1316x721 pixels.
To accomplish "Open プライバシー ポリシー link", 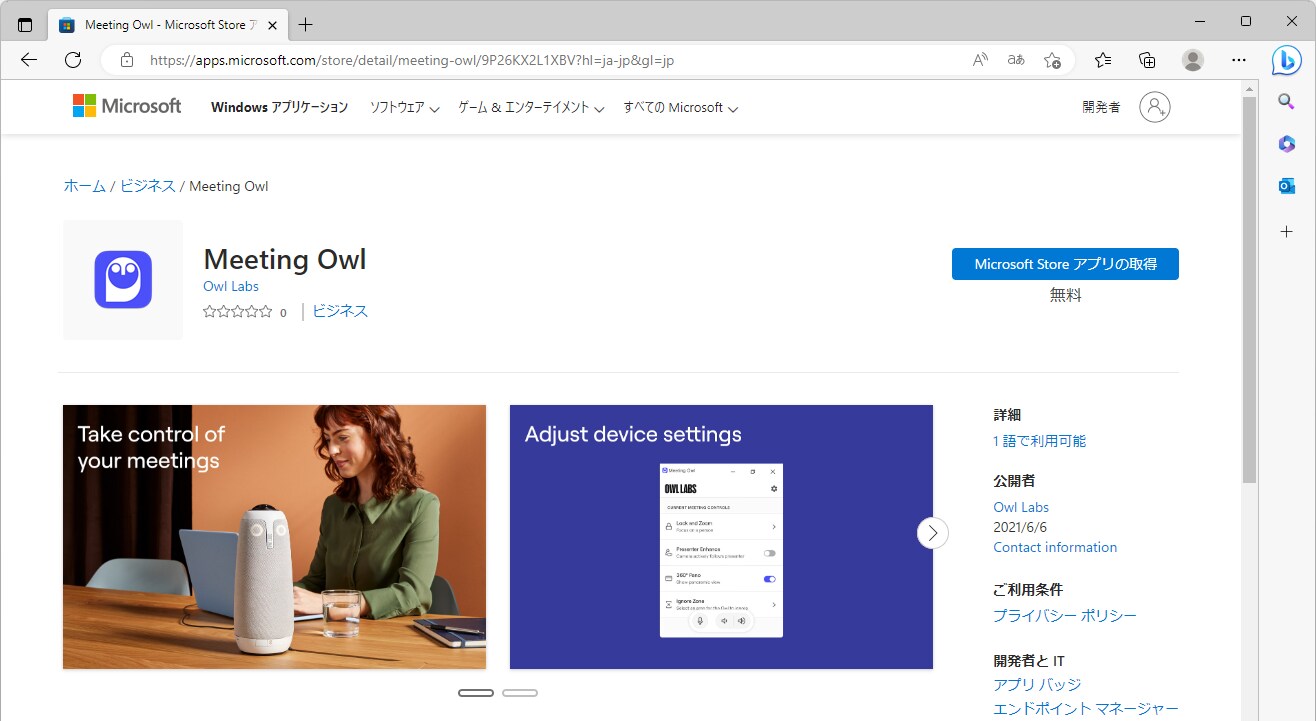I will pos(1064,616).
